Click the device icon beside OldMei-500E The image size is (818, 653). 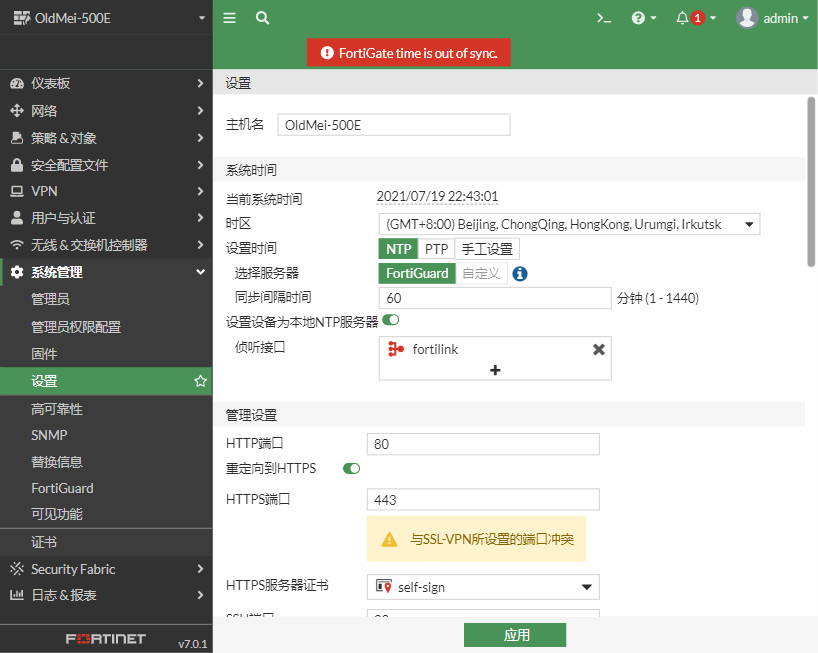coord(21,18)
